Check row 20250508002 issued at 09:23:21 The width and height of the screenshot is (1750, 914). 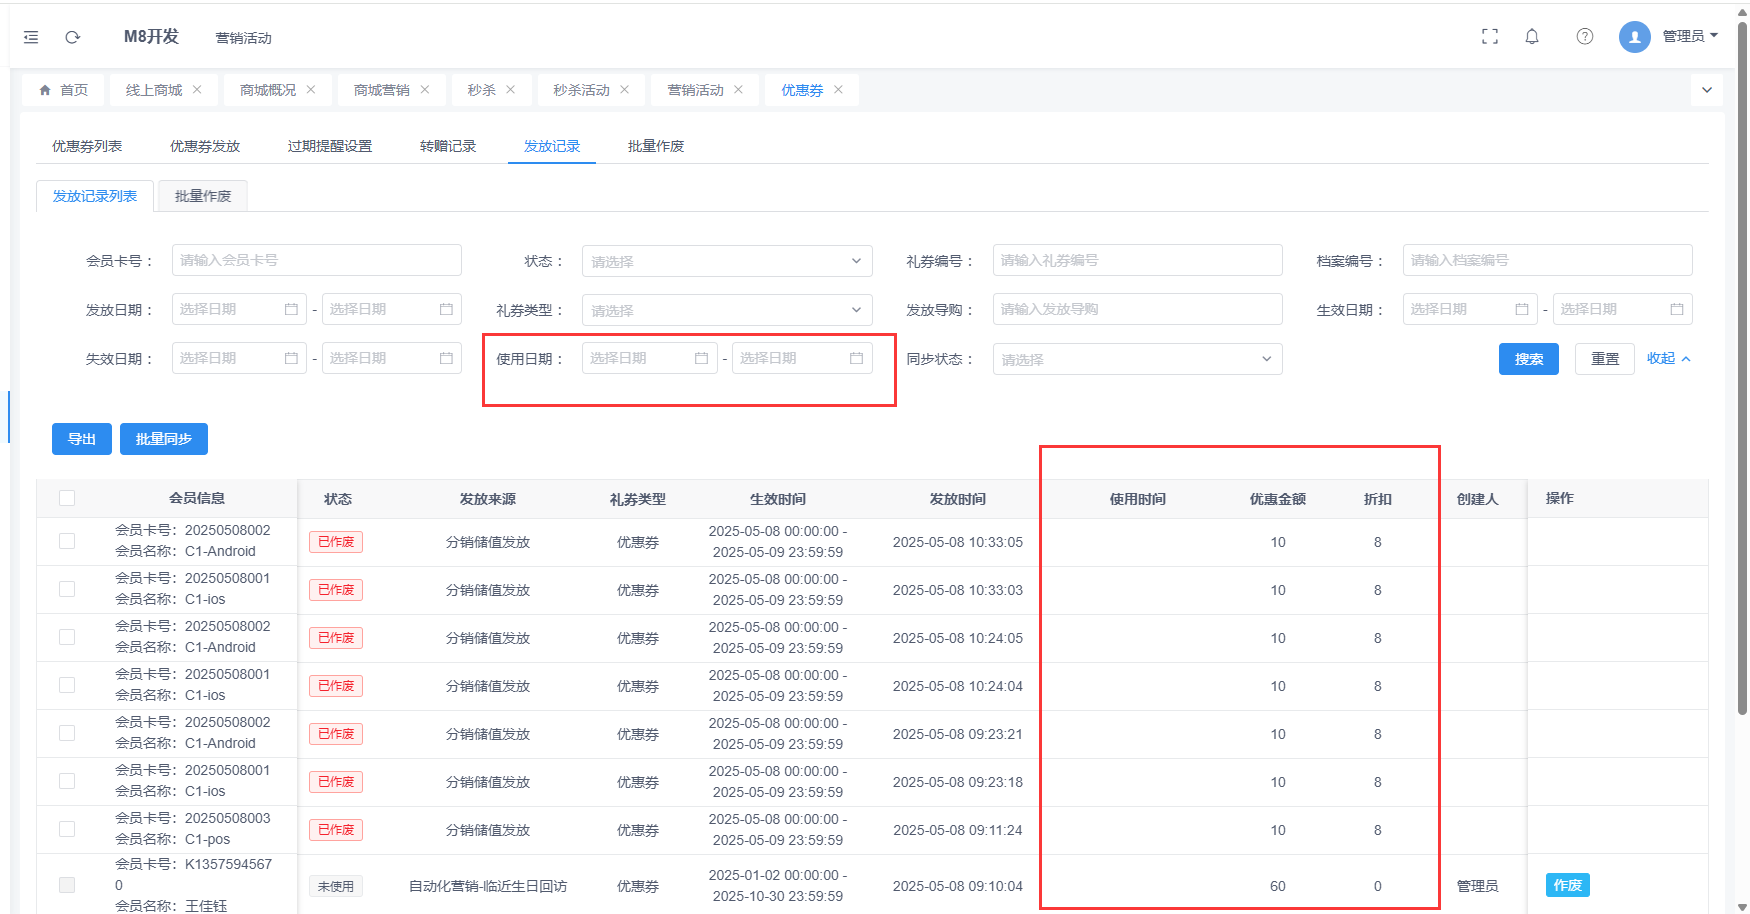click(67, 733)
